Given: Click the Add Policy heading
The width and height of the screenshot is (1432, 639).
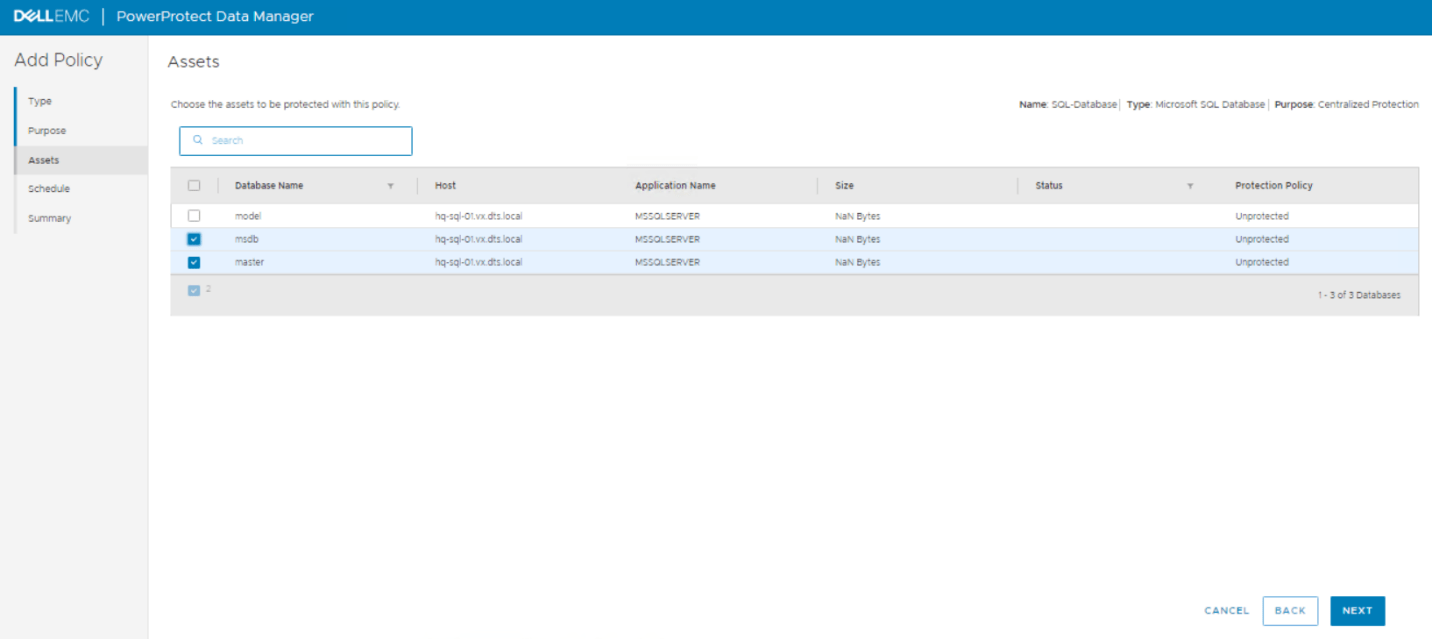Looking at the screenshot, I should (58, 60).
